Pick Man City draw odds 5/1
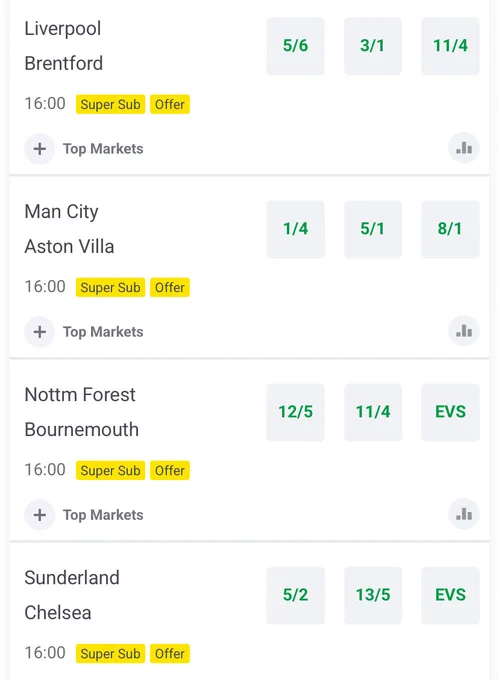499x680 pixels. (373, 229)
